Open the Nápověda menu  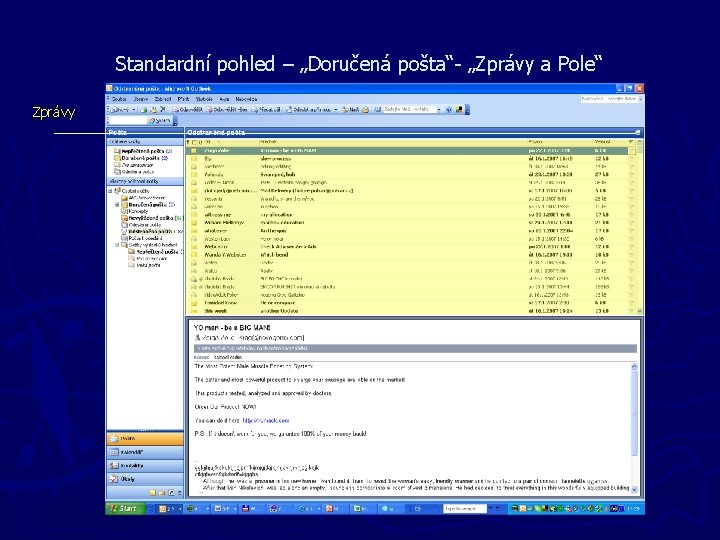pyautogui.click(x=246, y=99)
